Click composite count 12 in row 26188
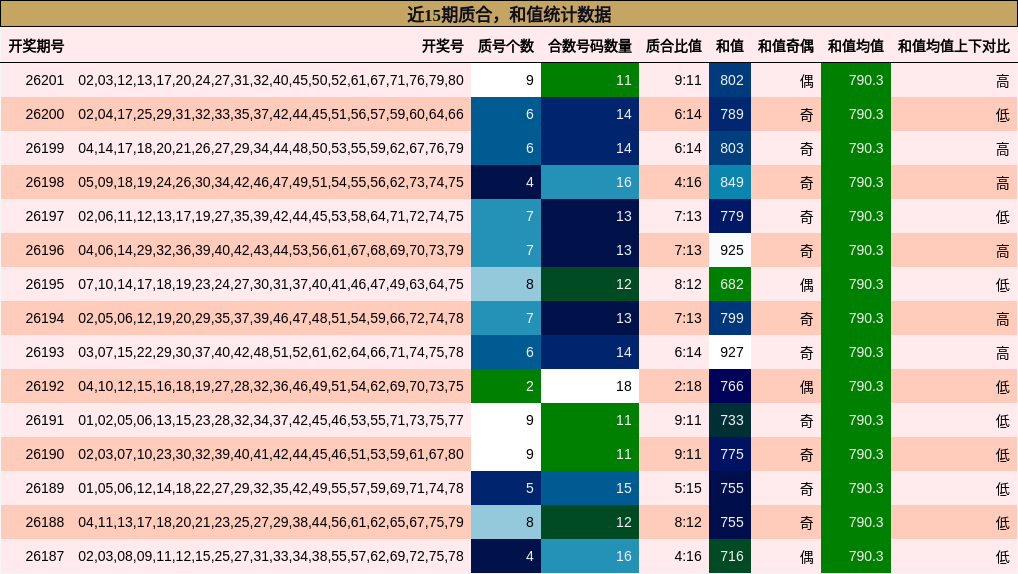The width and height of the screenshot is (1018, 574). point(590,522)
